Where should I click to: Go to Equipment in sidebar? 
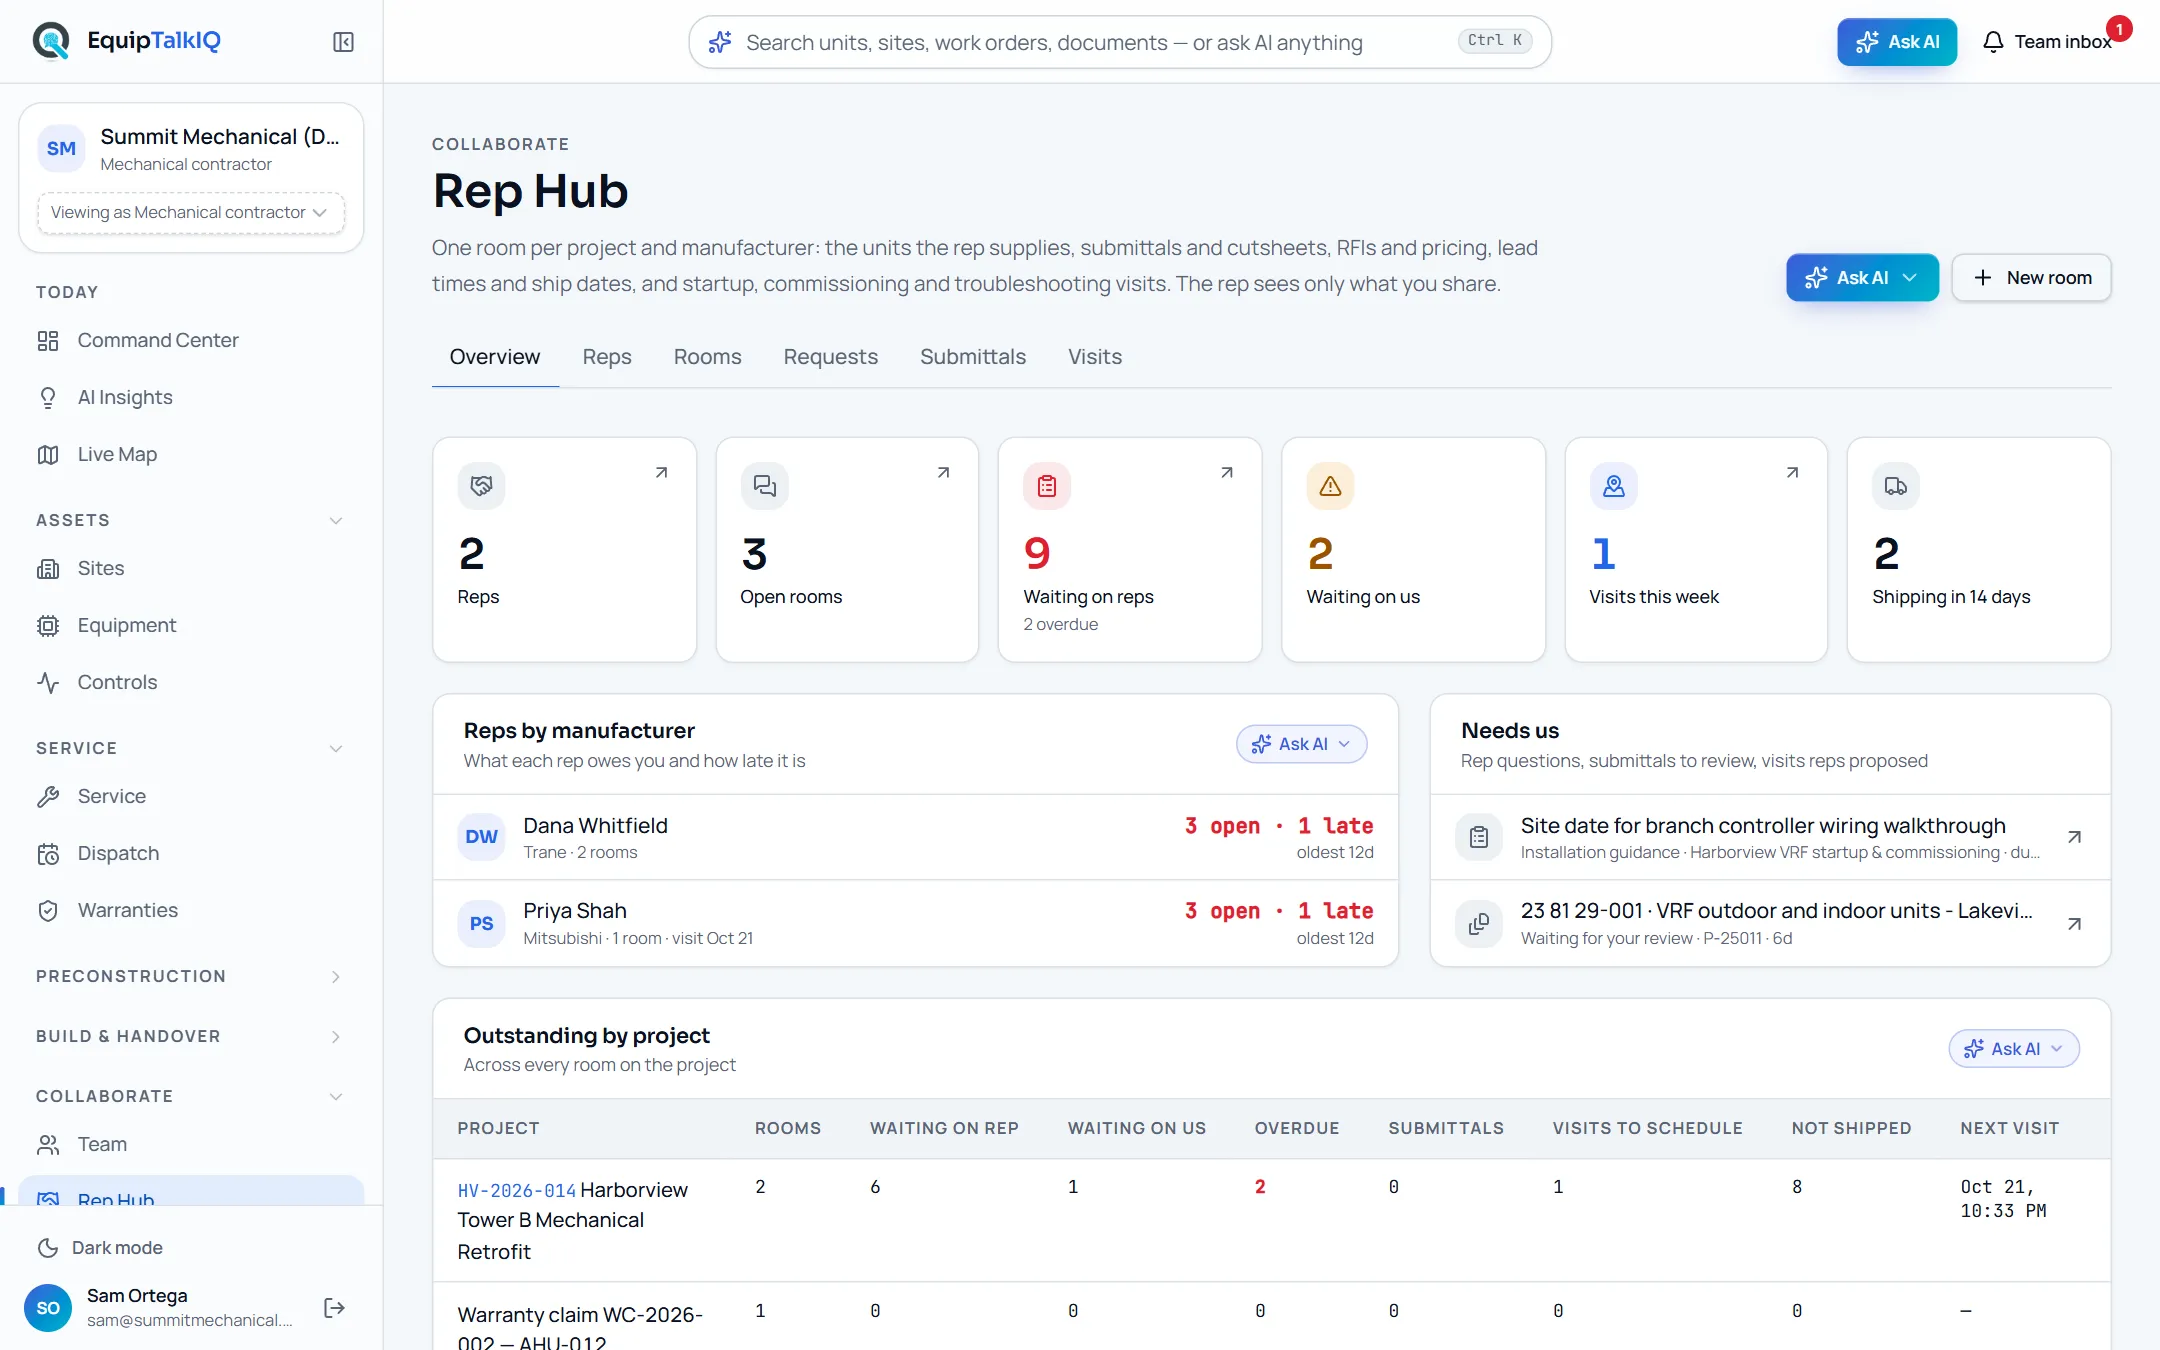coord(191,625)
